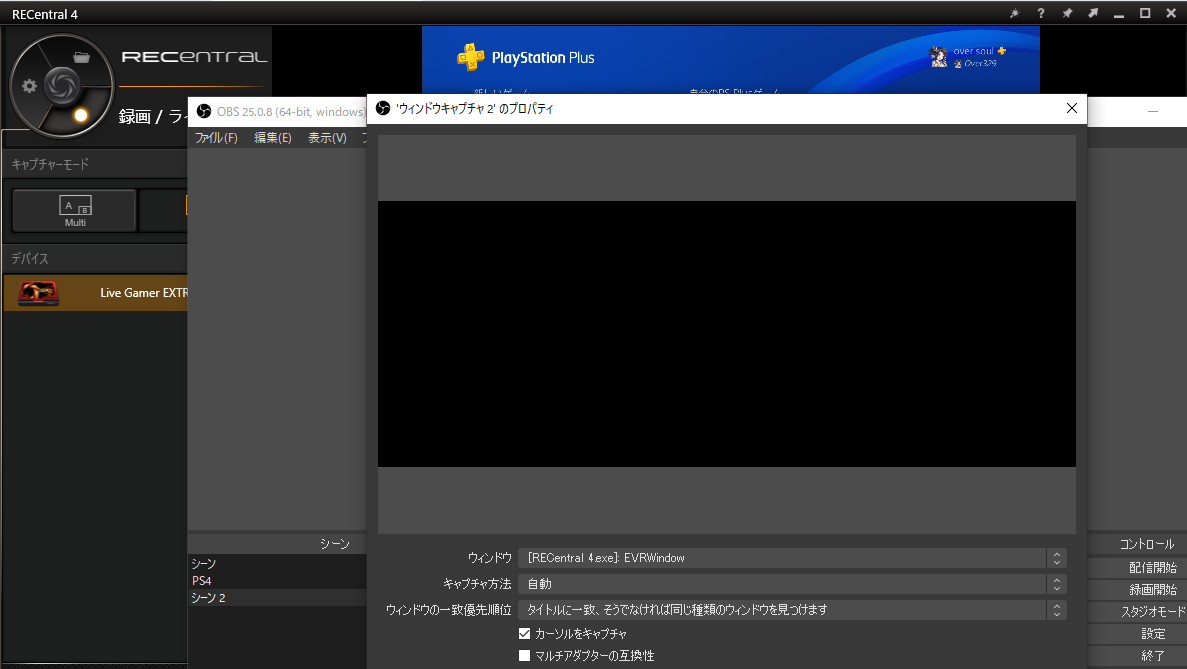Open the ファイル(F) menu in OBS
This screenshot has width=1187, height=669.
point(215,137)
